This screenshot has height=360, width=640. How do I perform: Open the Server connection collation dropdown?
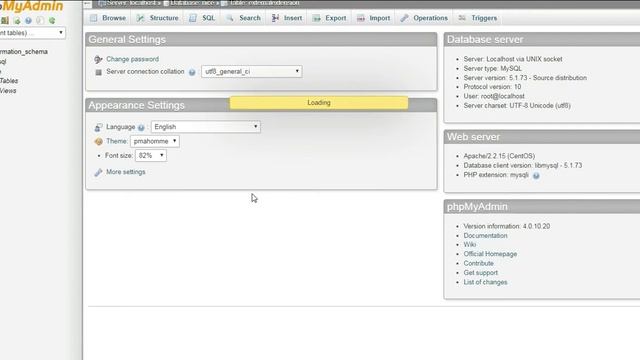tap(251, 71)
